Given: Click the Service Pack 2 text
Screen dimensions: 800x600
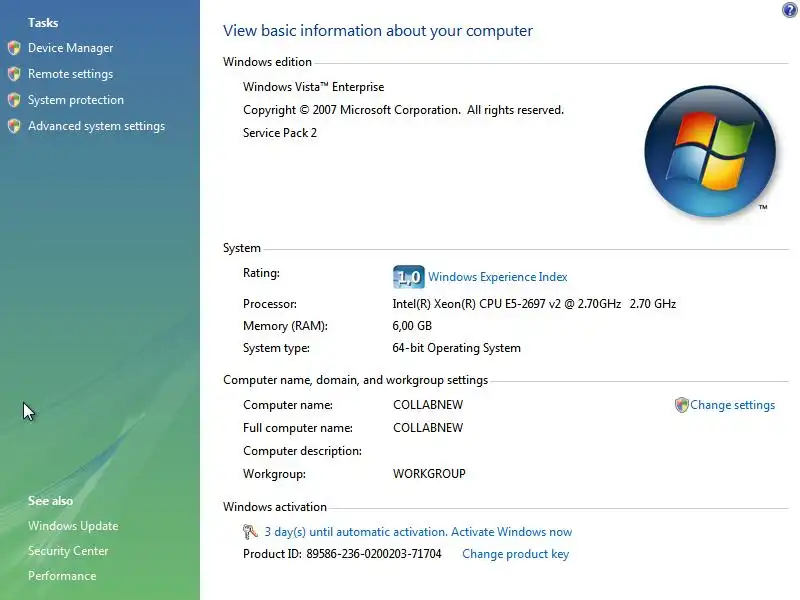Looking at the screenshot, I should click(280, 133).
